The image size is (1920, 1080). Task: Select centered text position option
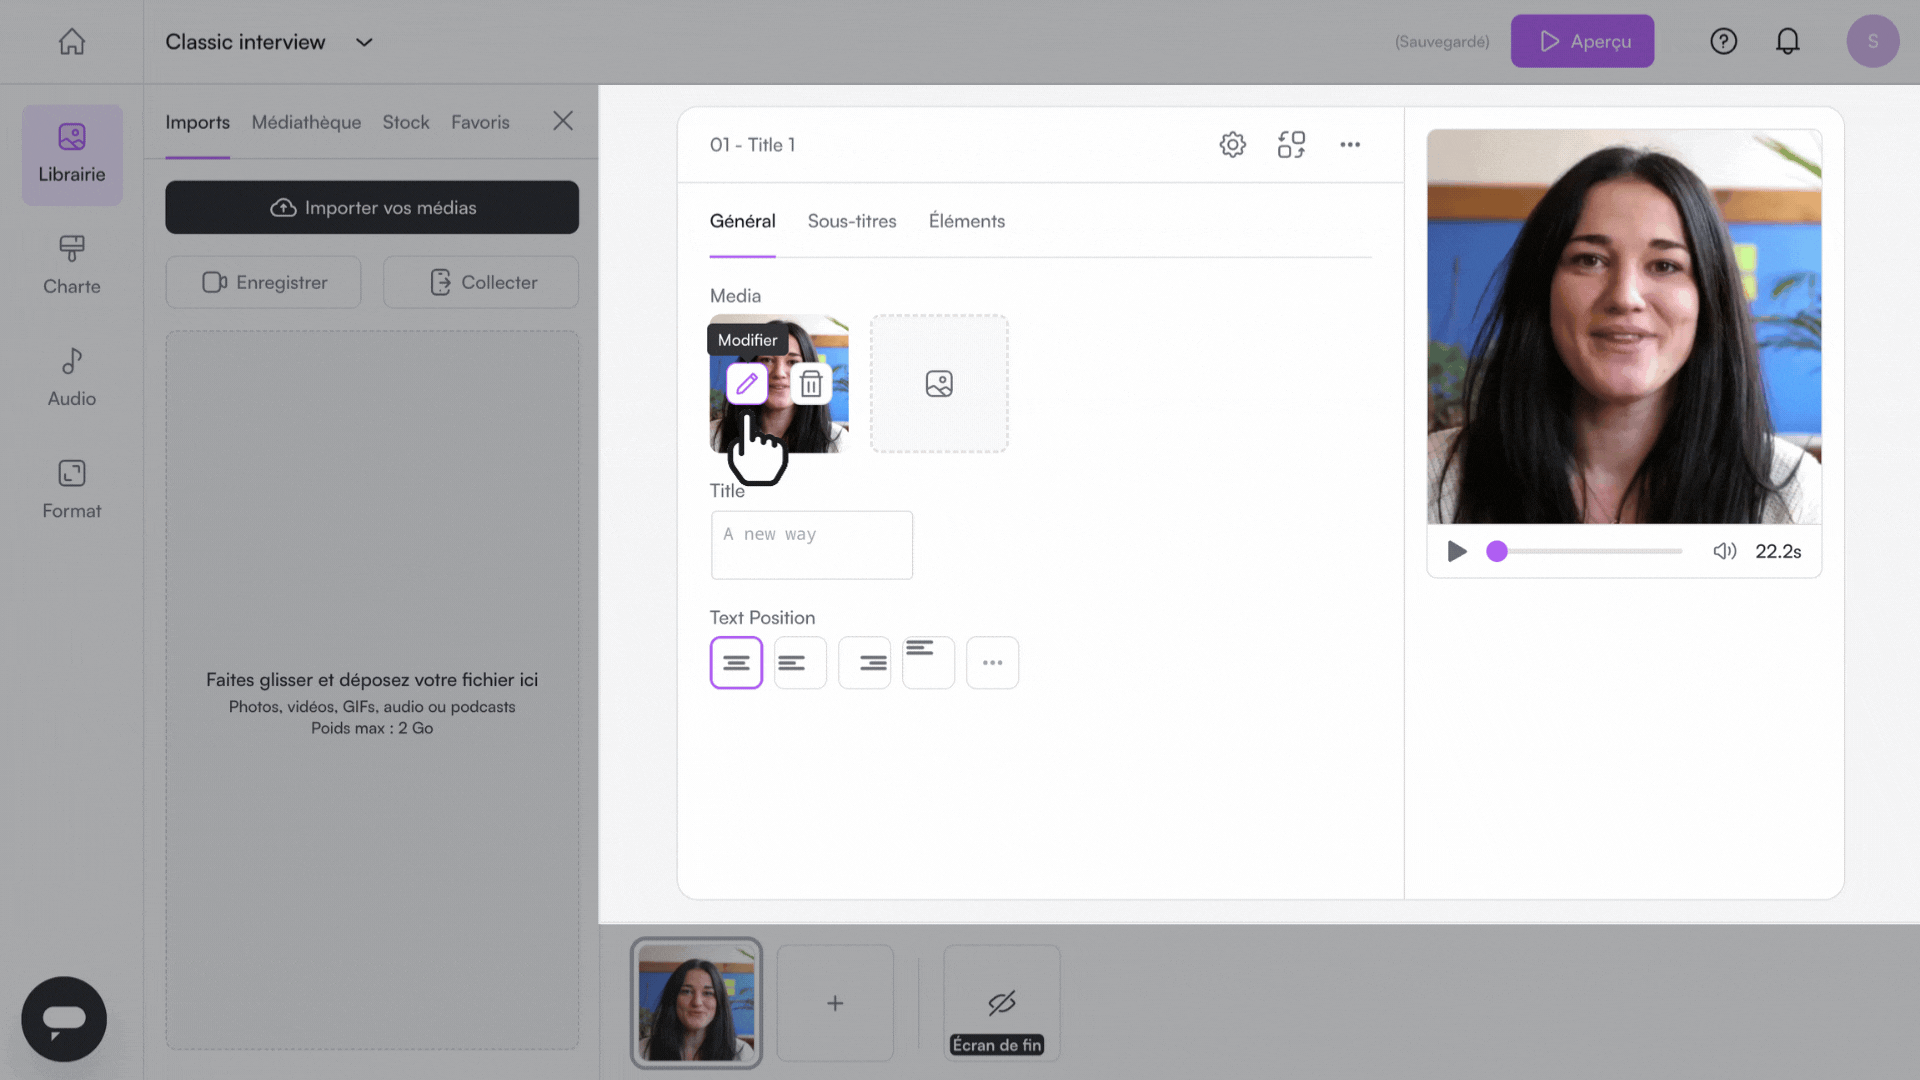tap(736, 663)
